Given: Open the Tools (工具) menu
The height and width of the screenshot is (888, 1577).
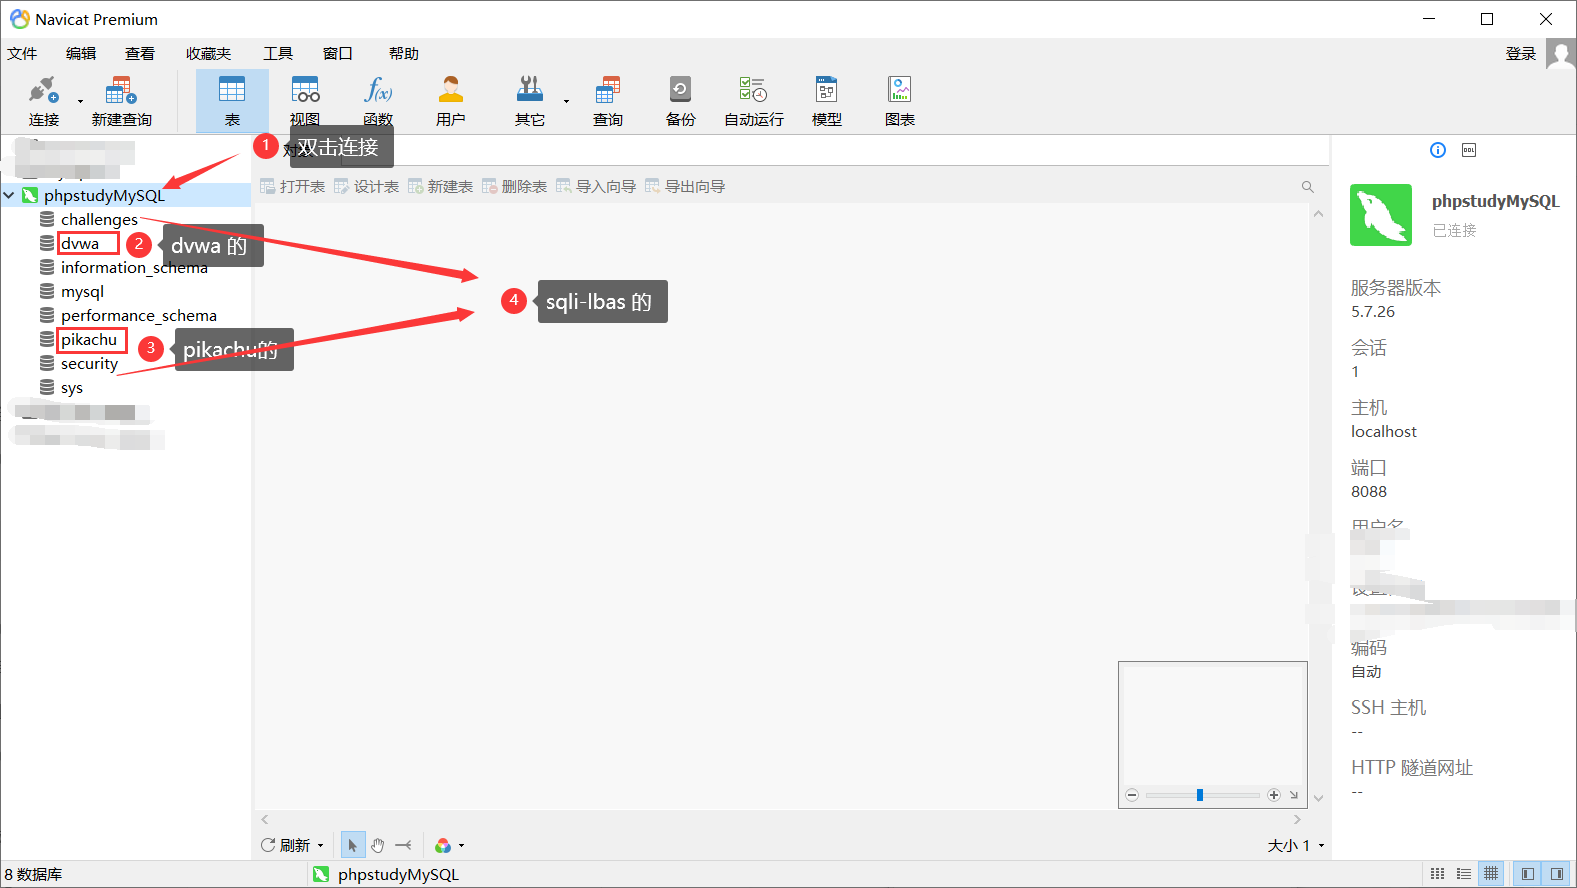Looking at the screenshot, I should 278,53.
